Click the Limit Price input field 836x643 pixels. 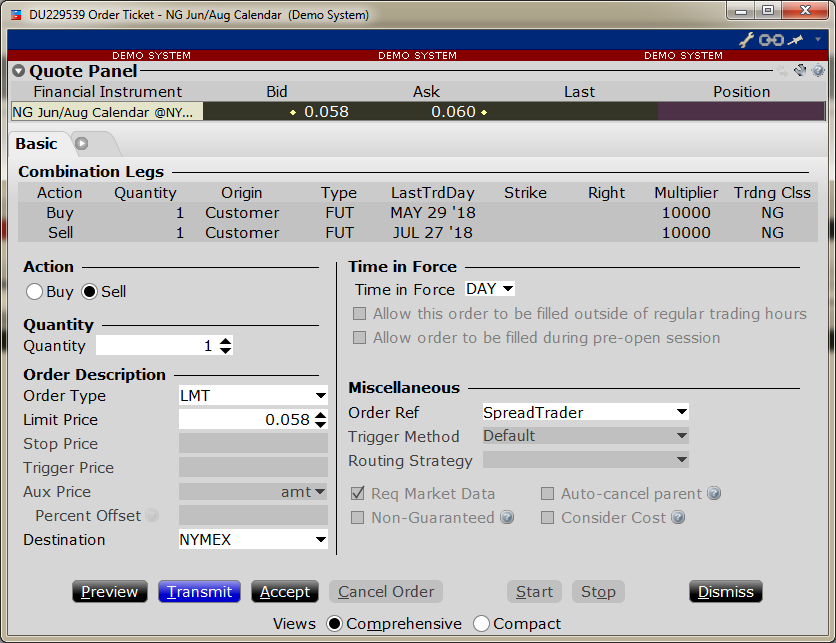[245, 420]
